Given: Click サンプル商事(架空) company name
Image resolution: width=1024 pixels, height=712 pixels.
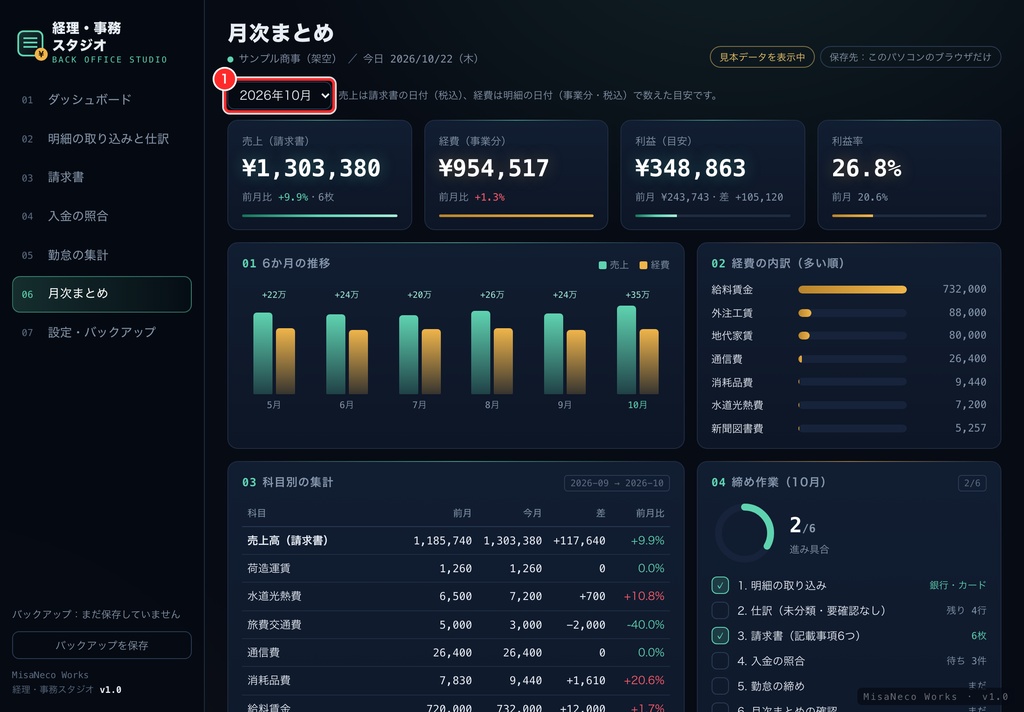Looking at the screenshot, I should coord(287,59).
